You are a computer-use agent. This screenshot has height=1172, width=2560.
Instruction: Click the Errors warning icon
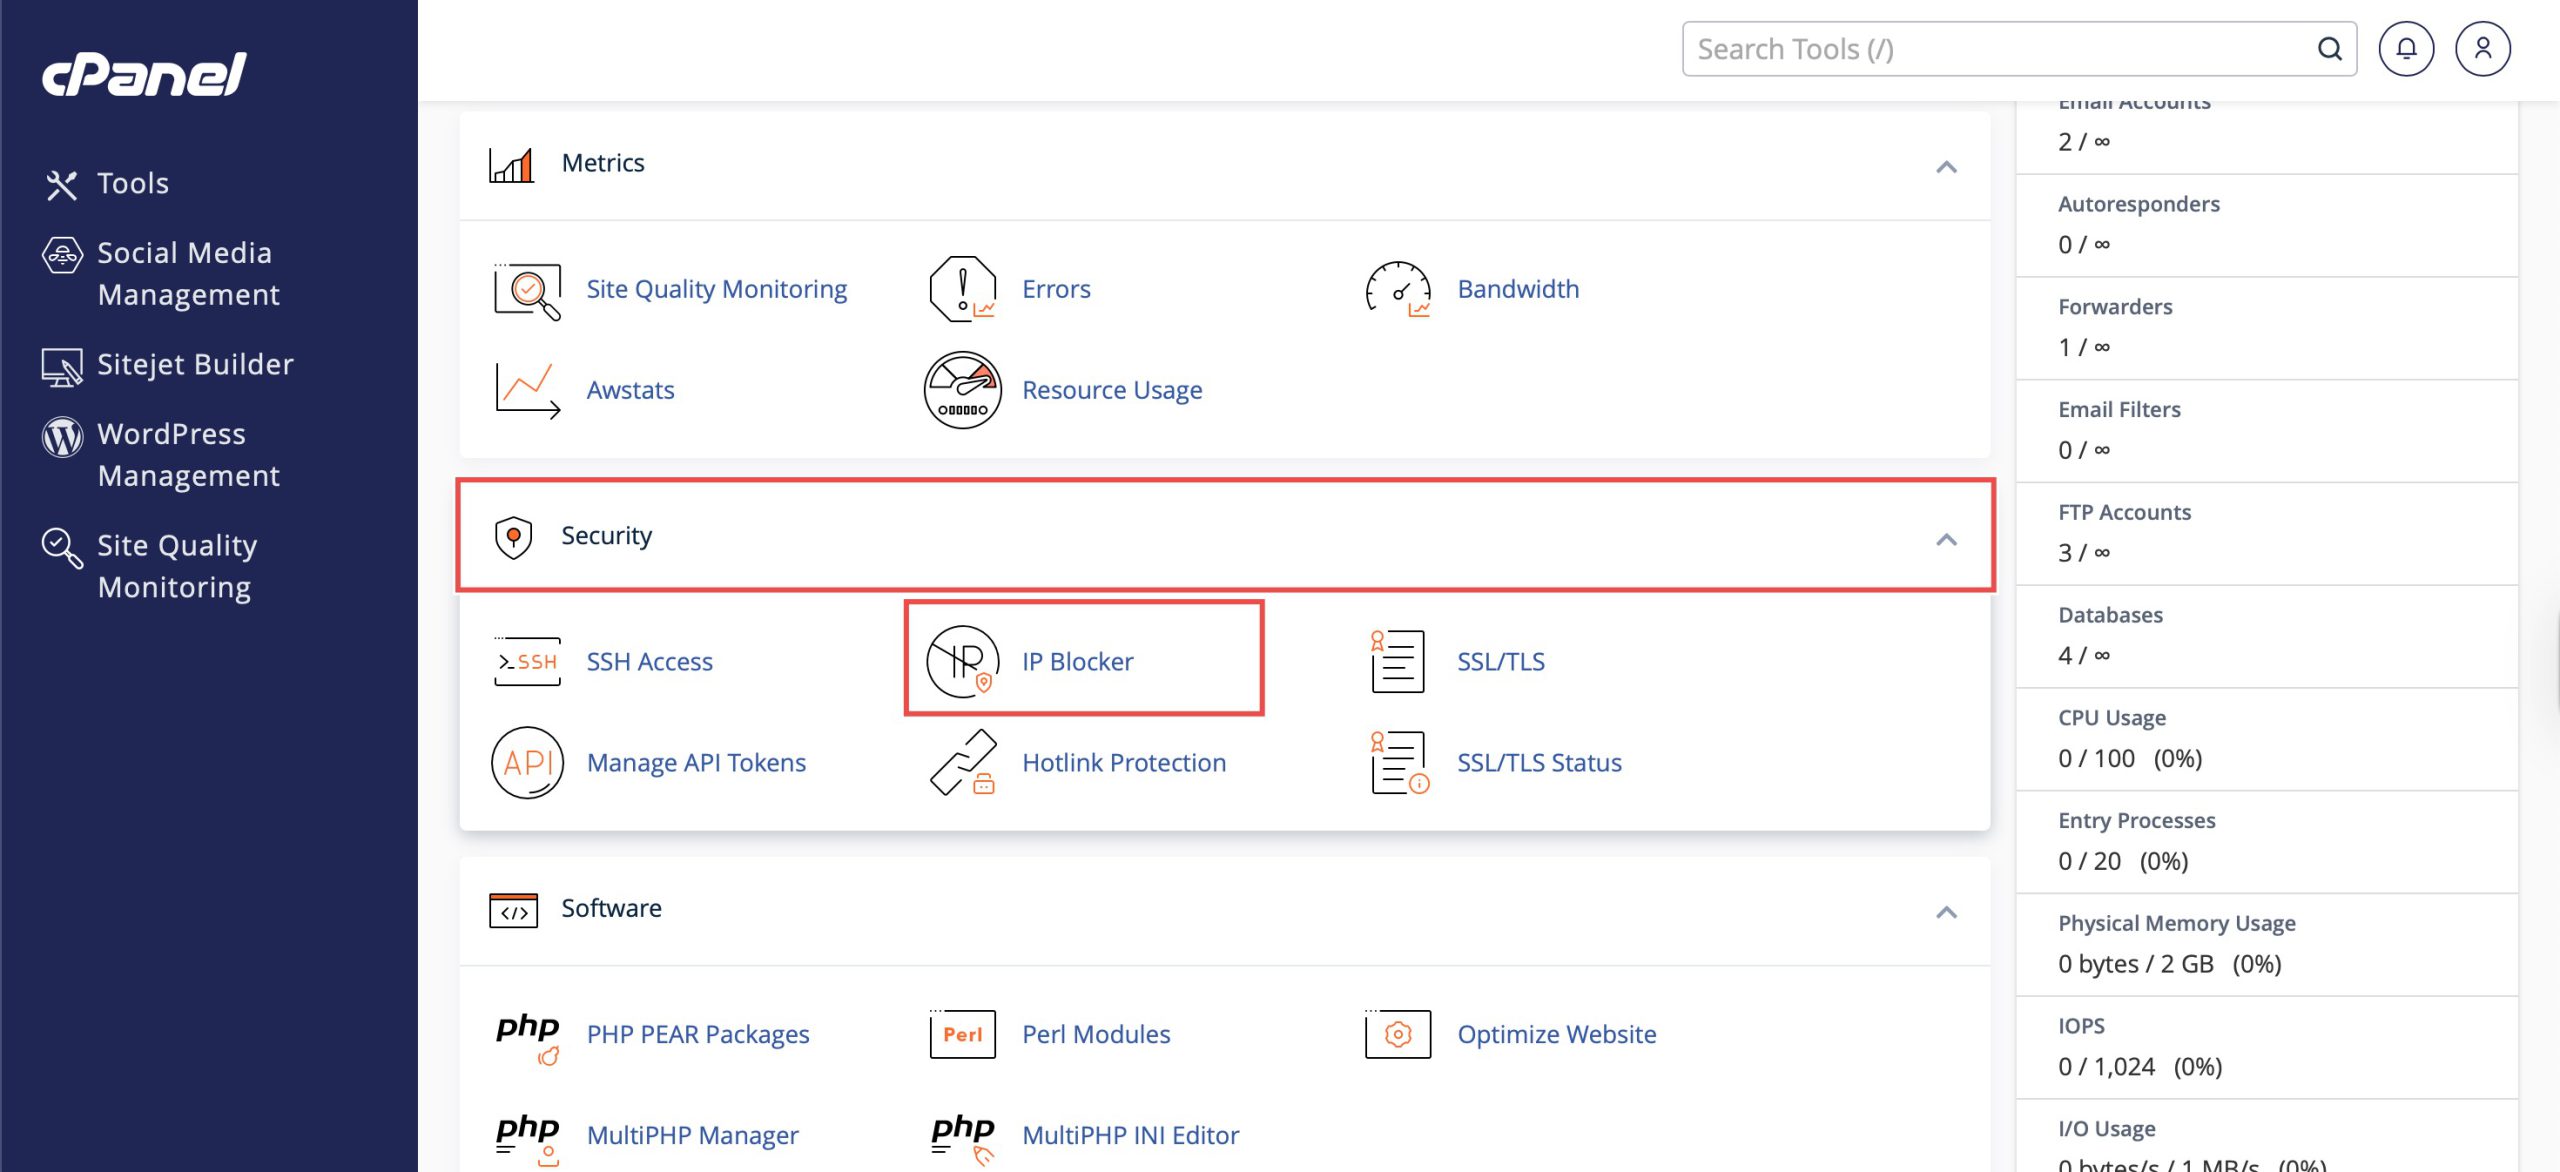[961, 289]
